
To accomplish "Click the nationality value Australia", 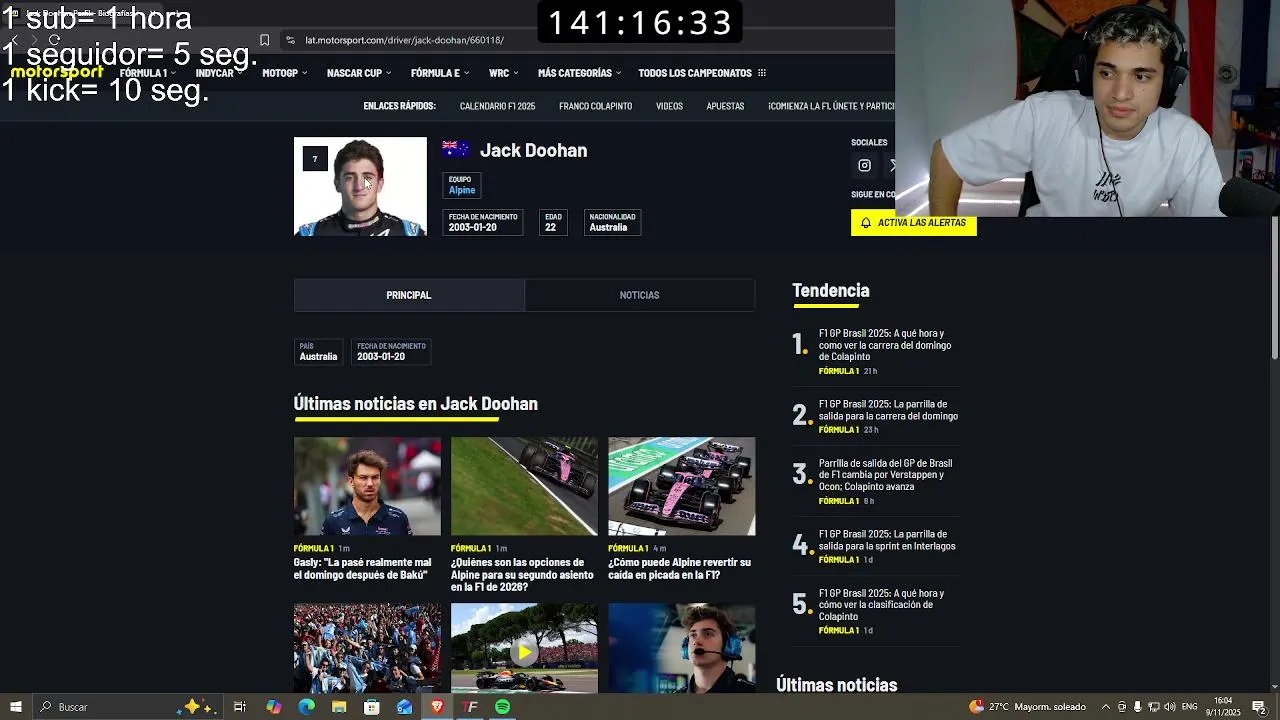I will click(x=608, y=227).
